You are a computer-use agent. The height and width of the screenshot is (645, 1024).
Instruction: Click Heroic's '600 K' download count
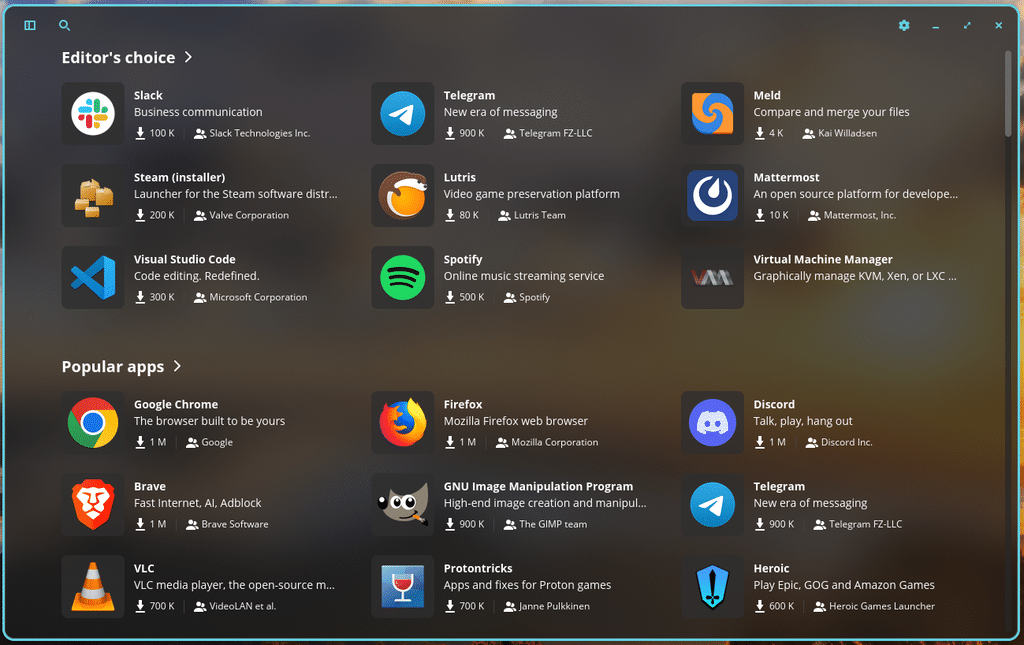pos(781,606)
